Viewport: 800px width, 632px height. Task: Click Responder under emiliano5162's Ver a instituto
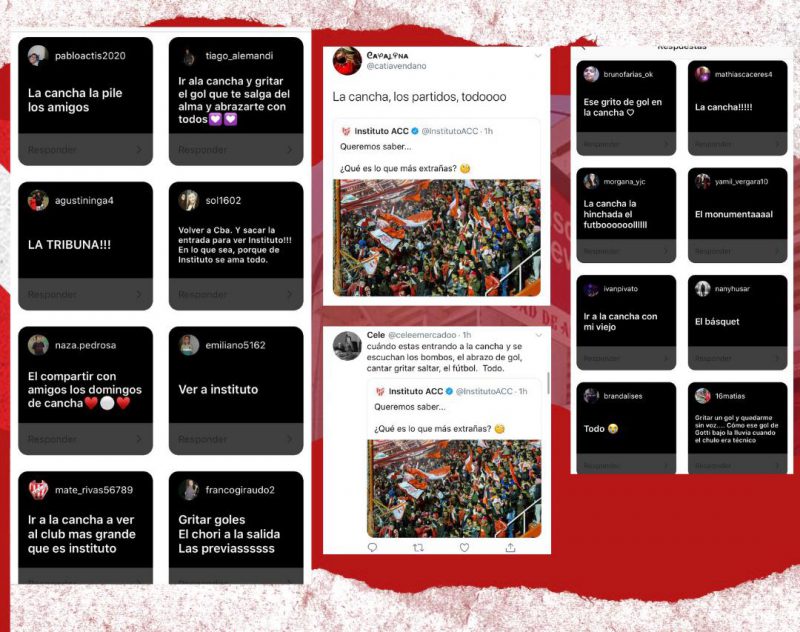(203, 439)
